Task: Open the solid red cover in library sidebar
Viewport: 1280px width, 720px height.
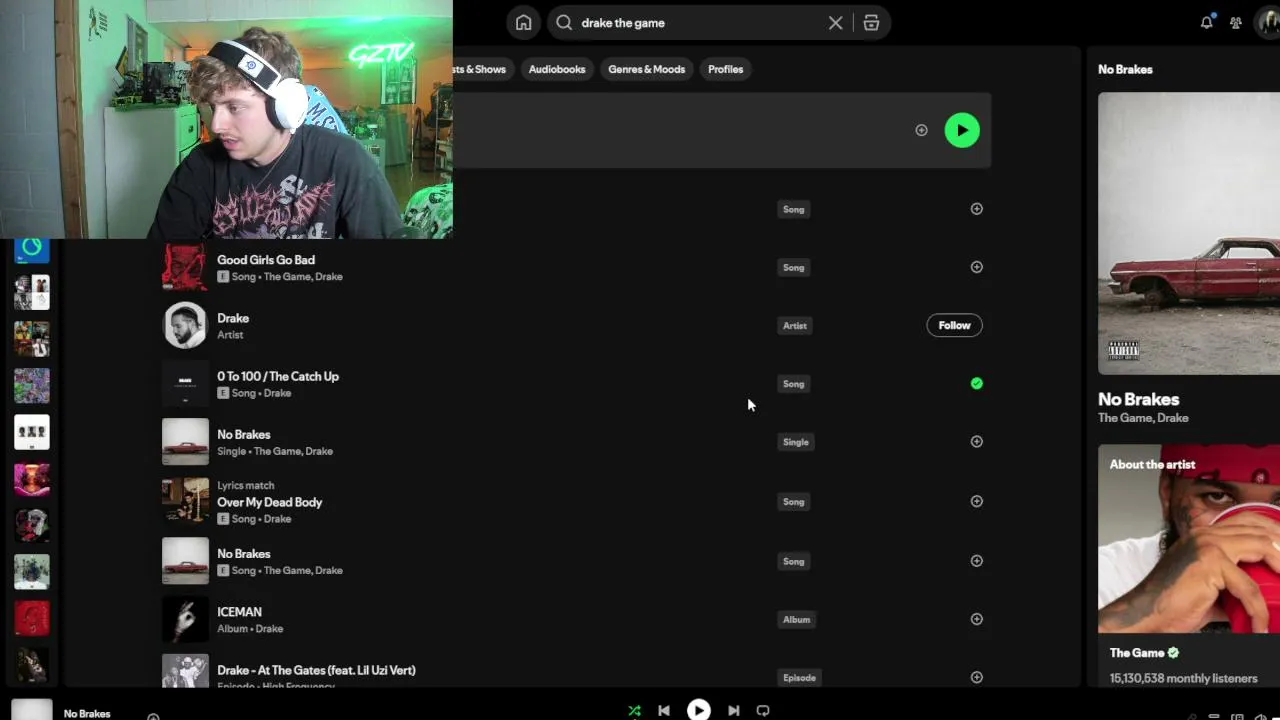Action: point(32,618)
